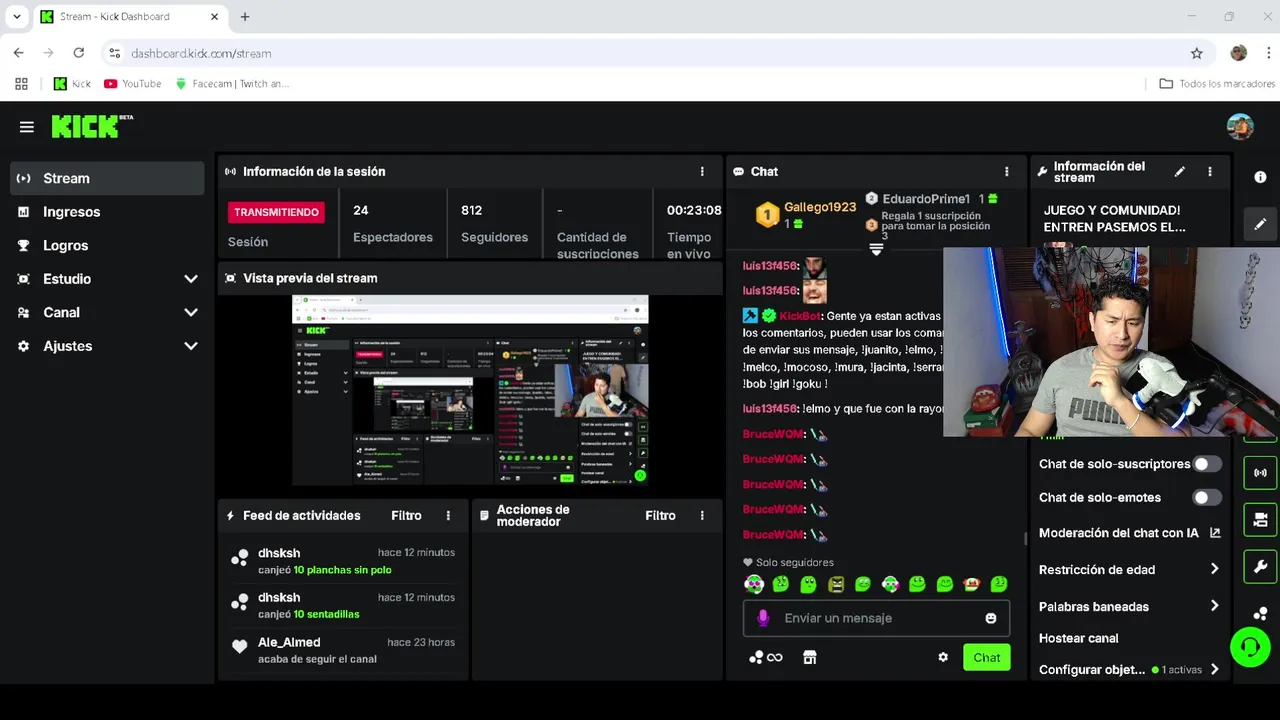Select the last emote in the chat emote row
The height and width of the screenshot is (720, 1280).
pyautogui.click(x=999, y=584)
